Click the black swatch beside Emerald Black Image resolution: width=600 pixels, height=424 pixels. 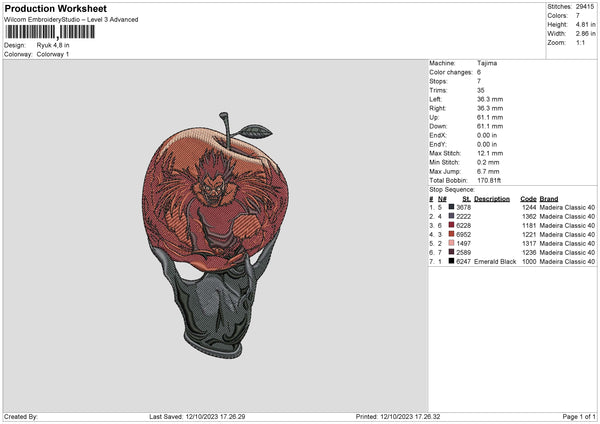(452, 261)
